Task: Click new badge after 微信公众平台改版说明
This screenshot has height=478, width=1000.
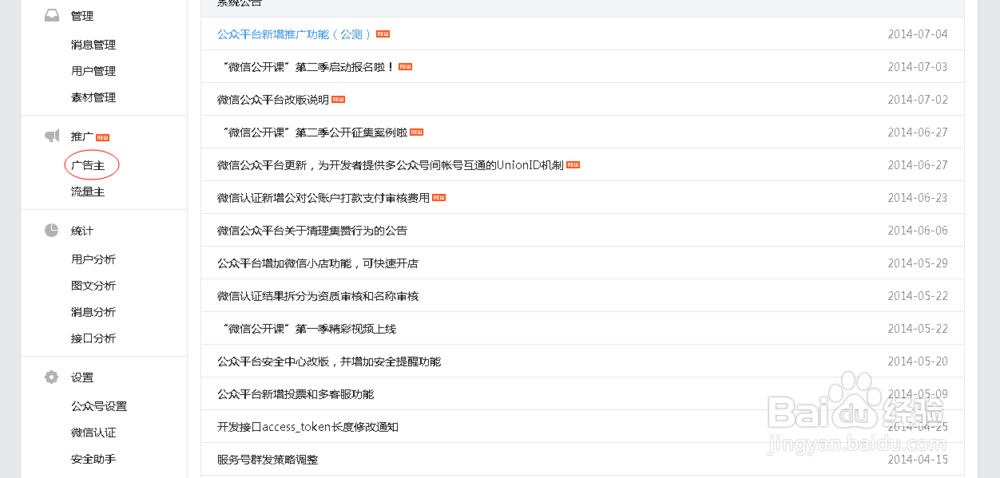Action: pos(338,99)
